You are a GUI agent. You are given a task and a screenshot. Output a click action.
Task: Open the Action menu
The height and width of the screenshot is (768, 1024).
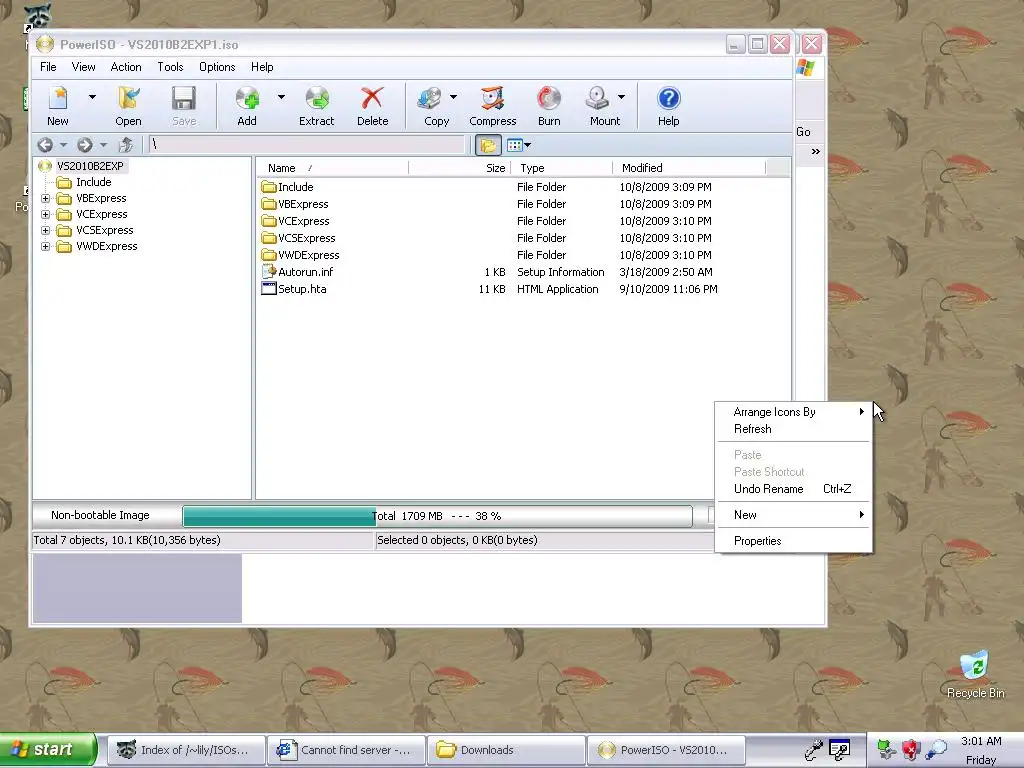coord(126,67)
